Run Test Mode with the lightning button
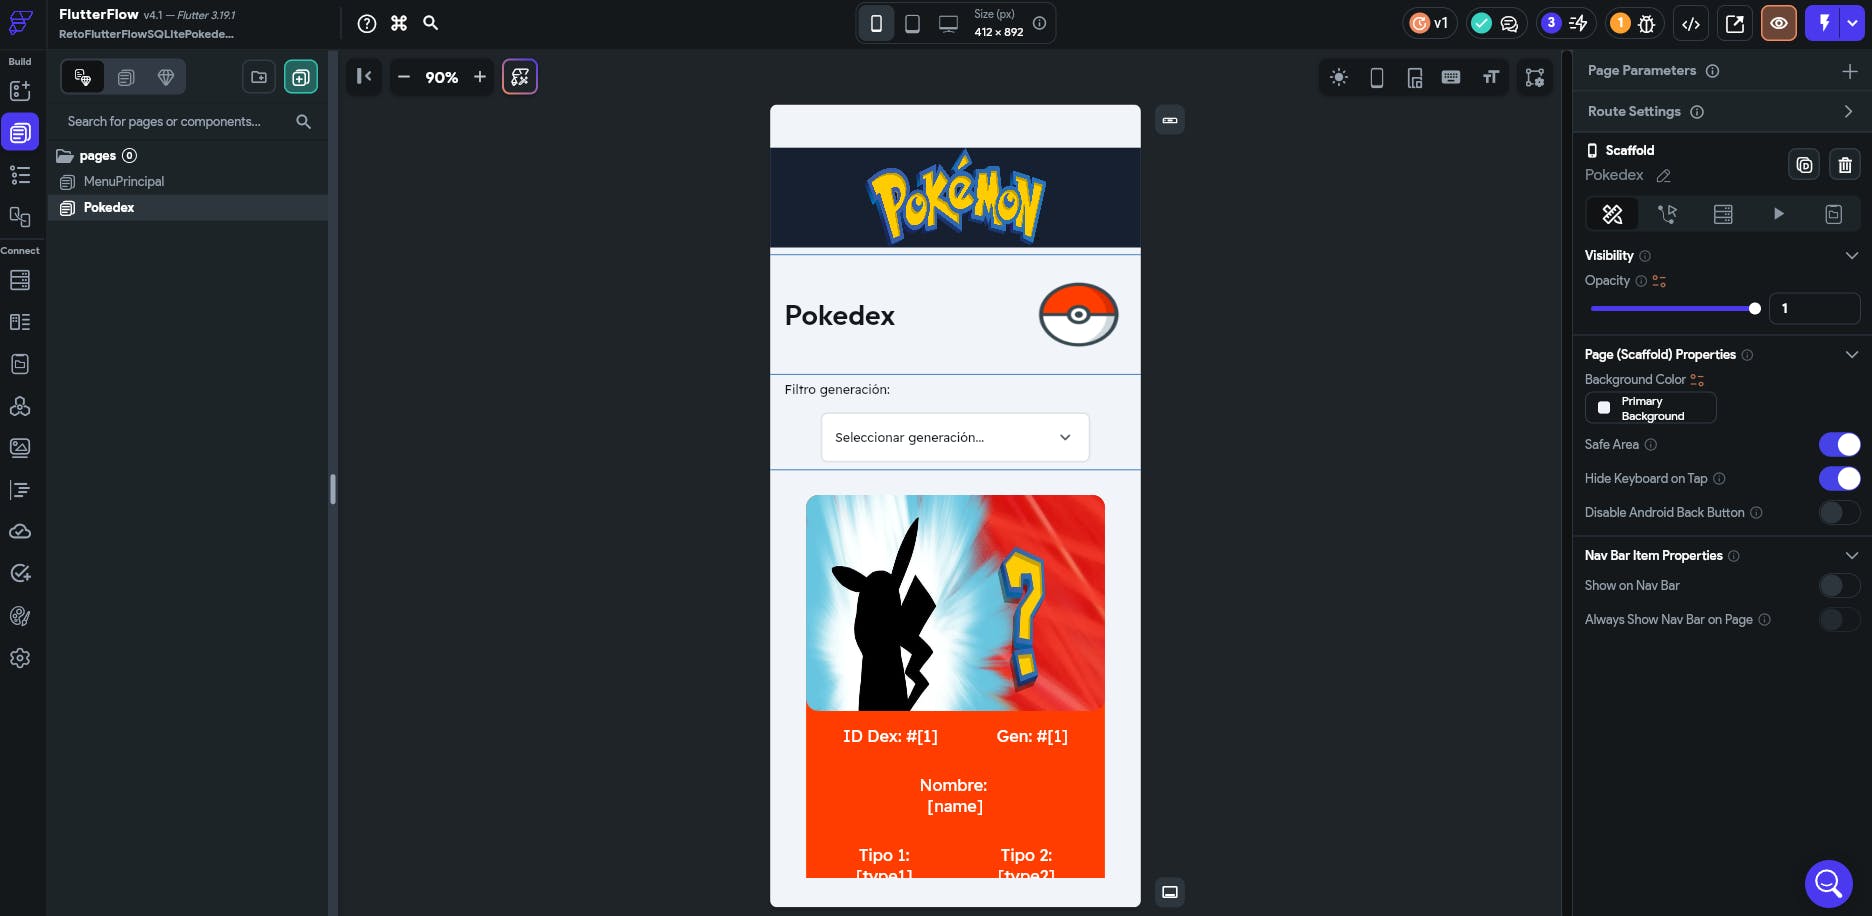Screen dimensions: 1872x916 pyautogui.click(x=1824, y=23)
